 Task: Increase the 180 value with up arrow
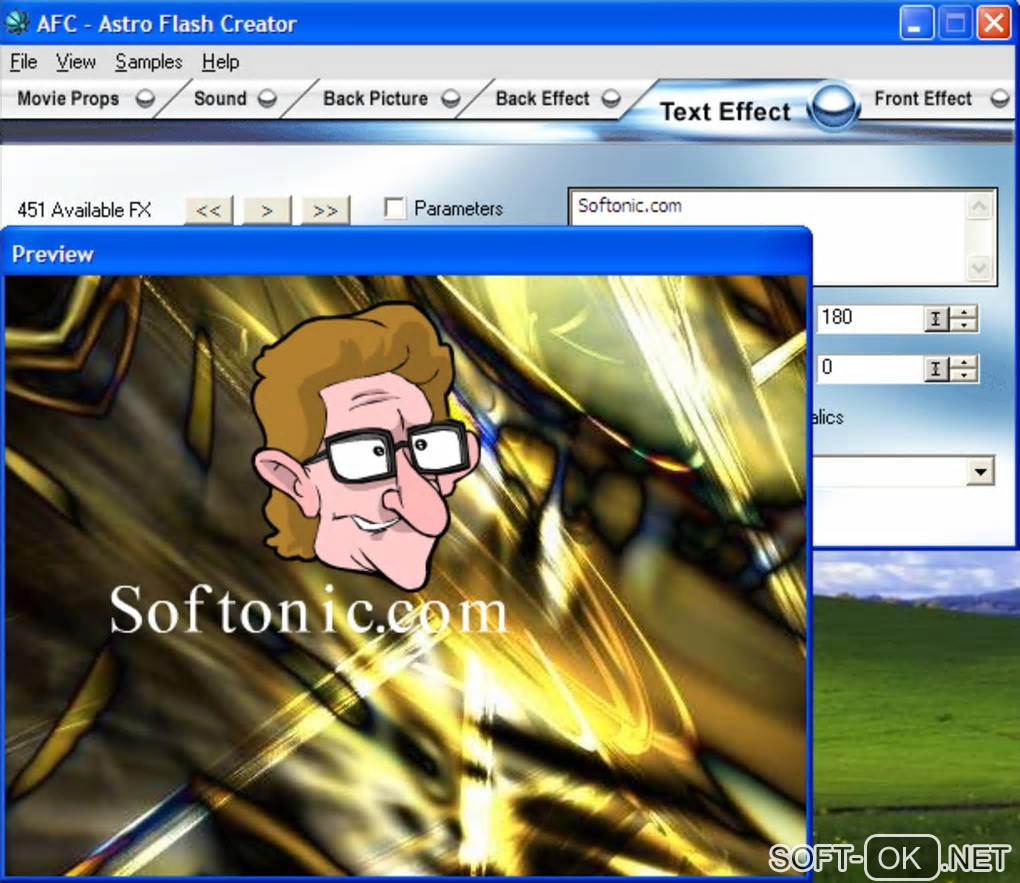(964, 312)
